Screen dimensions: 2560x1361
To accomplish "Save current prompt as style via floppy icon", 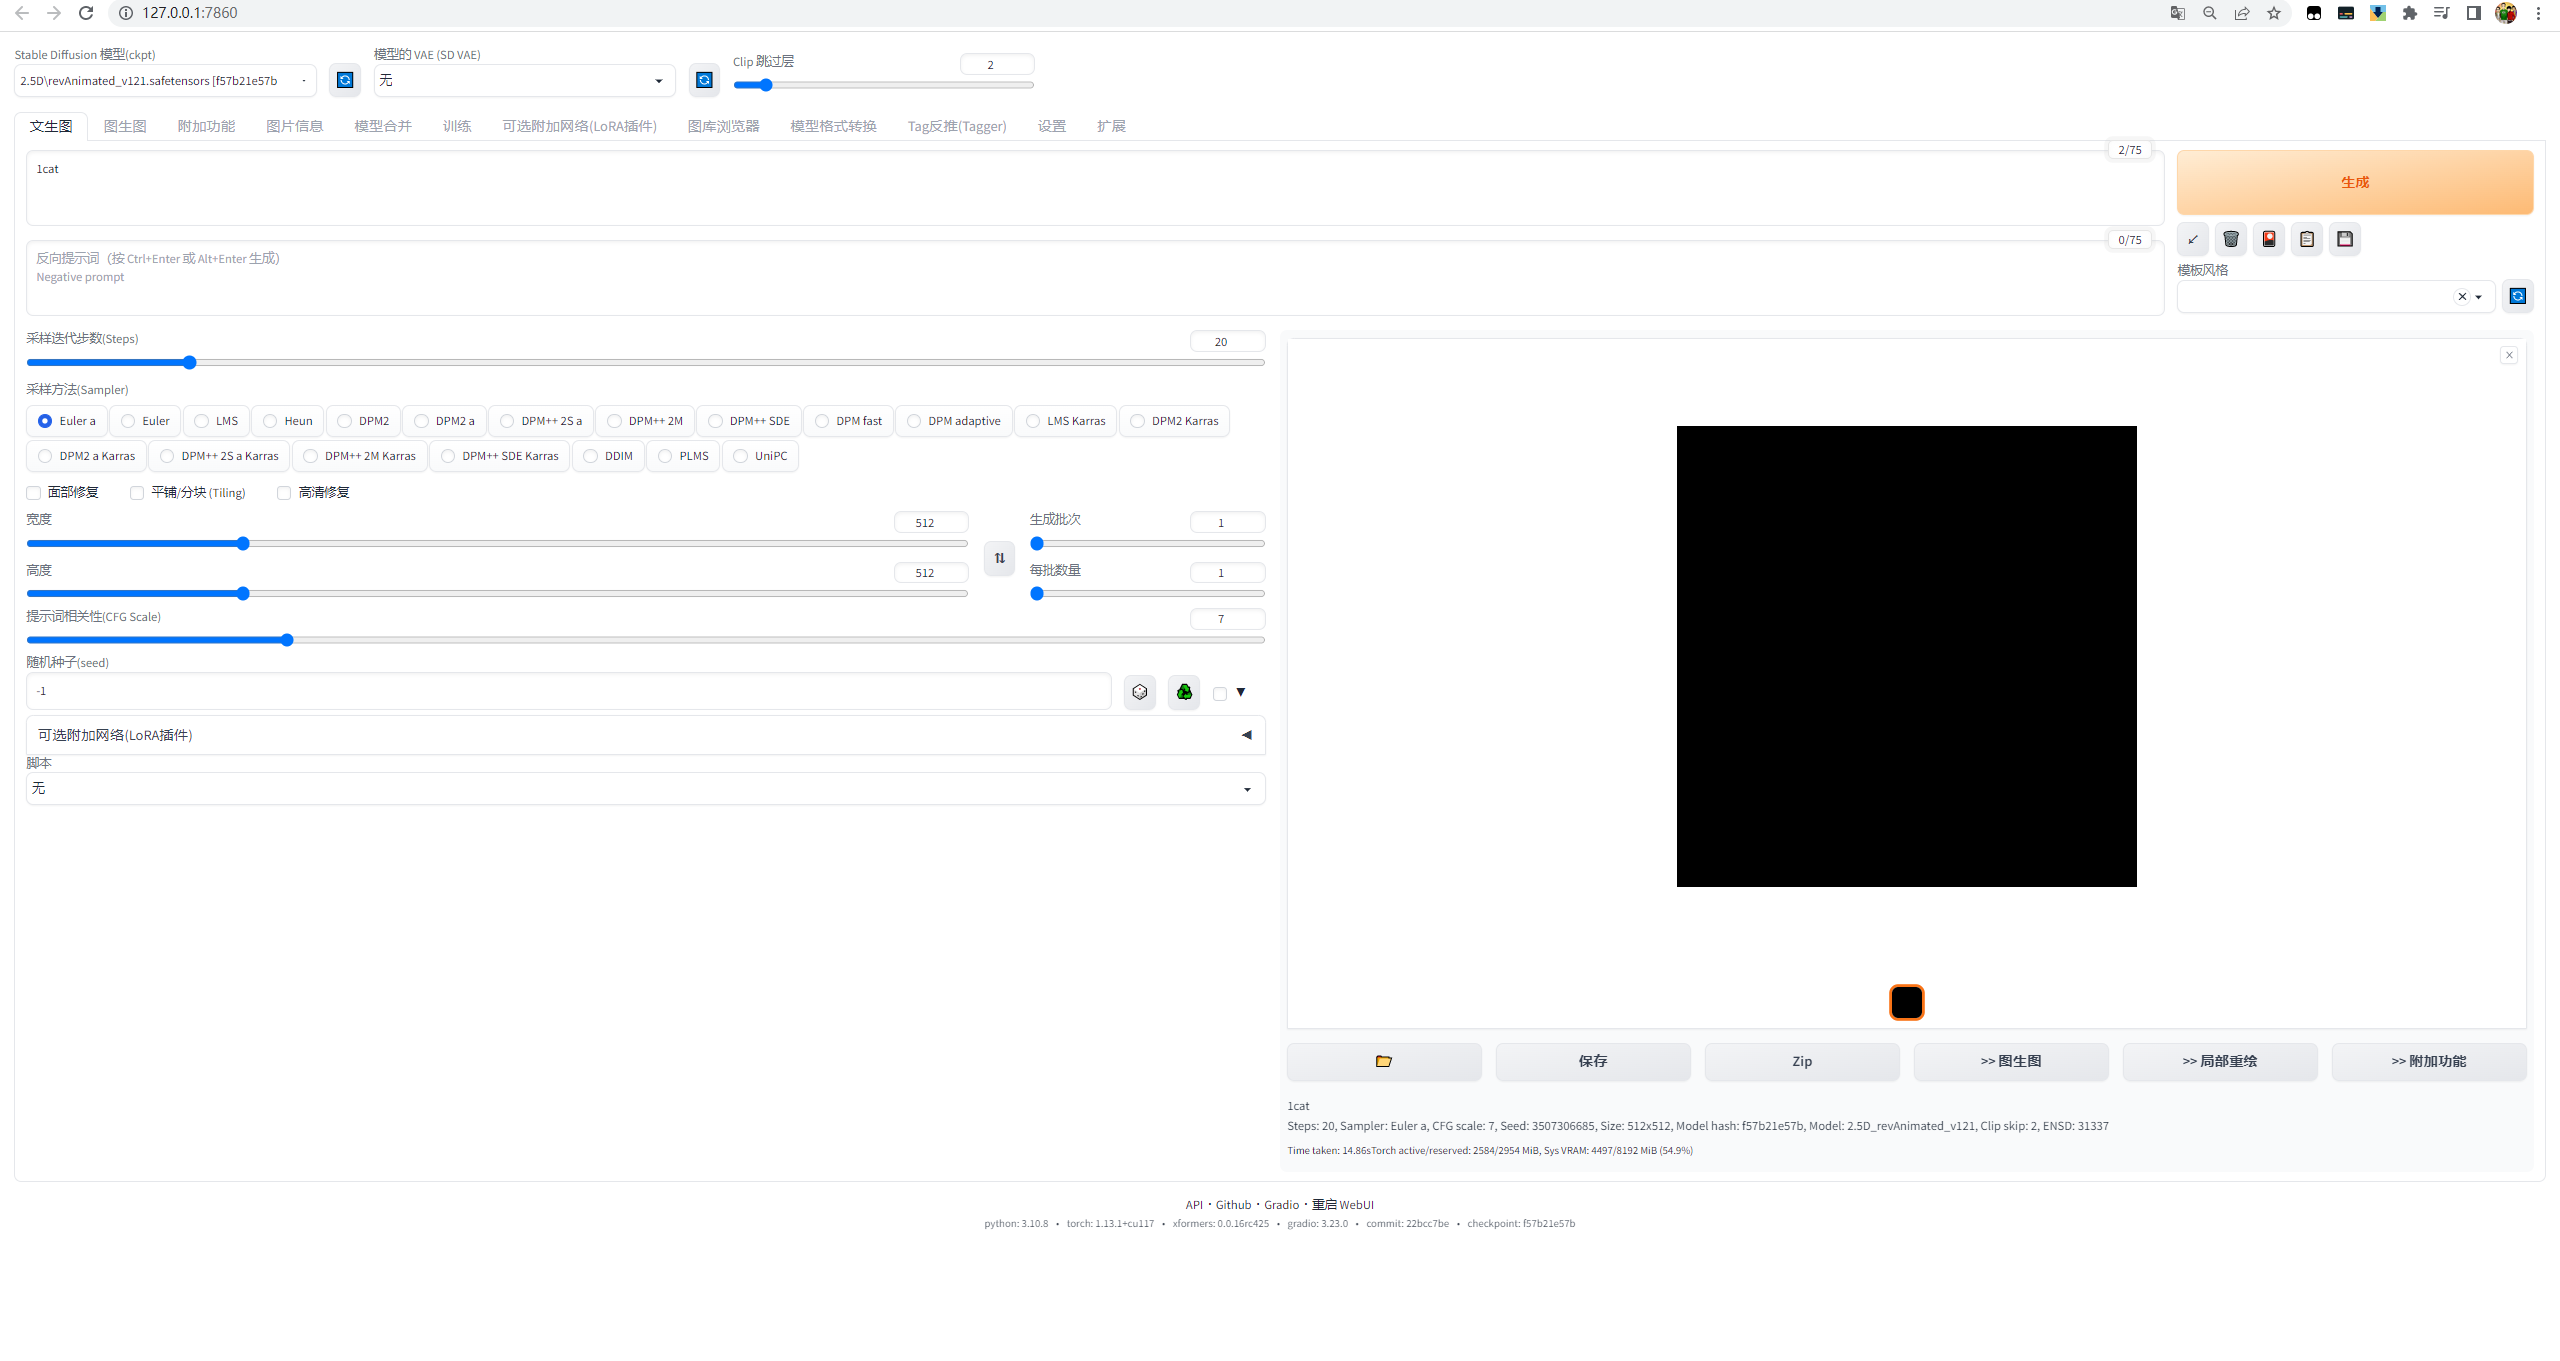I will pos(2345,239).
